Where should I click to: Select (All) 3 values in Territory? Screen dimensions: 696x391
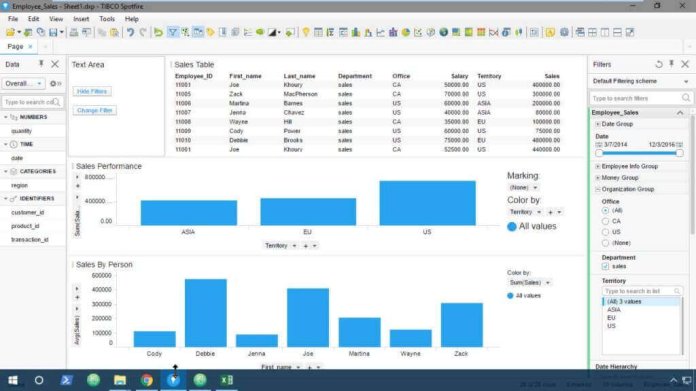coord(641,302)
